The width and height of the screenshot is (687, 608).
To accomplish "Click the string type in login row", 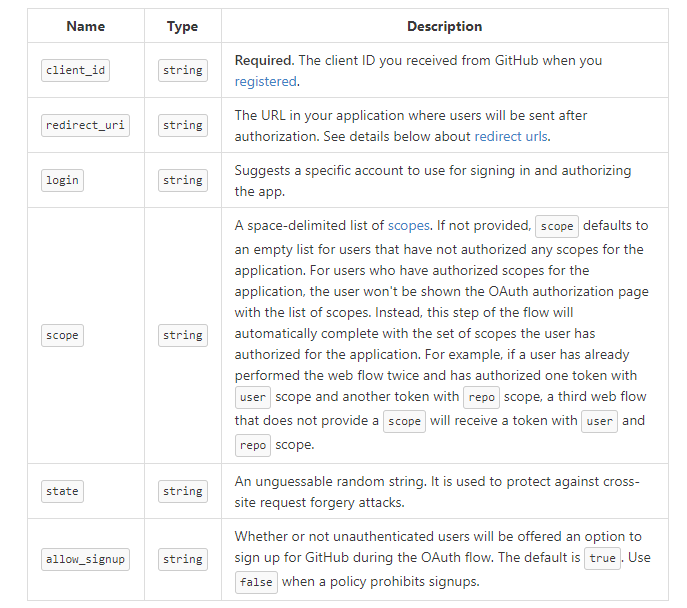I will [x=183, y=180].
